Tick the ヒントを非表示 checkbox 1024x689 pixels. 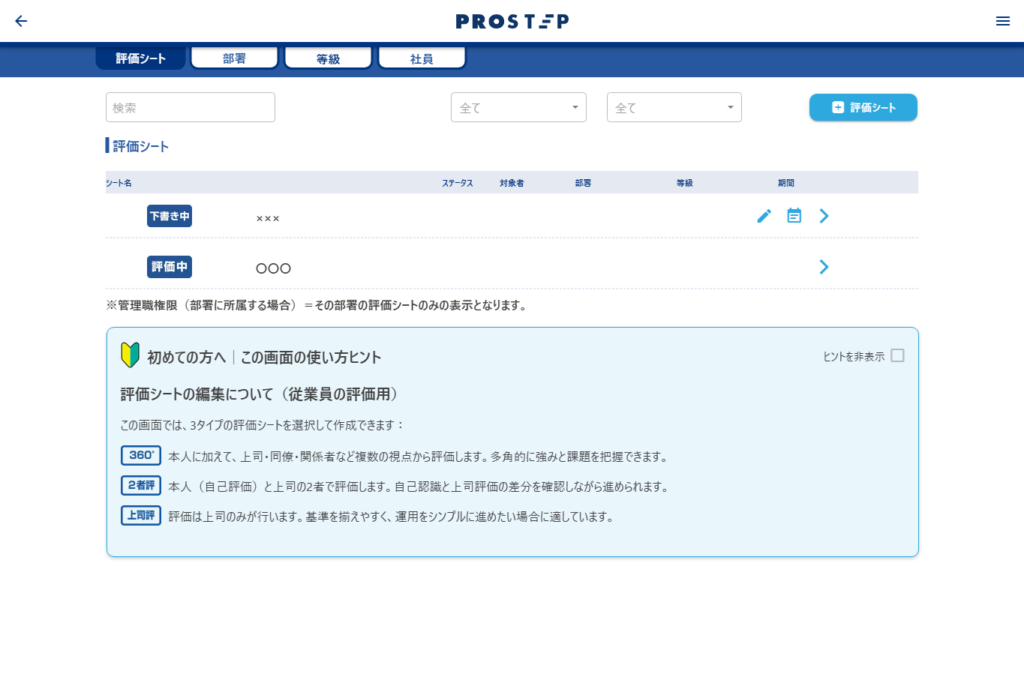click(x=897, y=356)
